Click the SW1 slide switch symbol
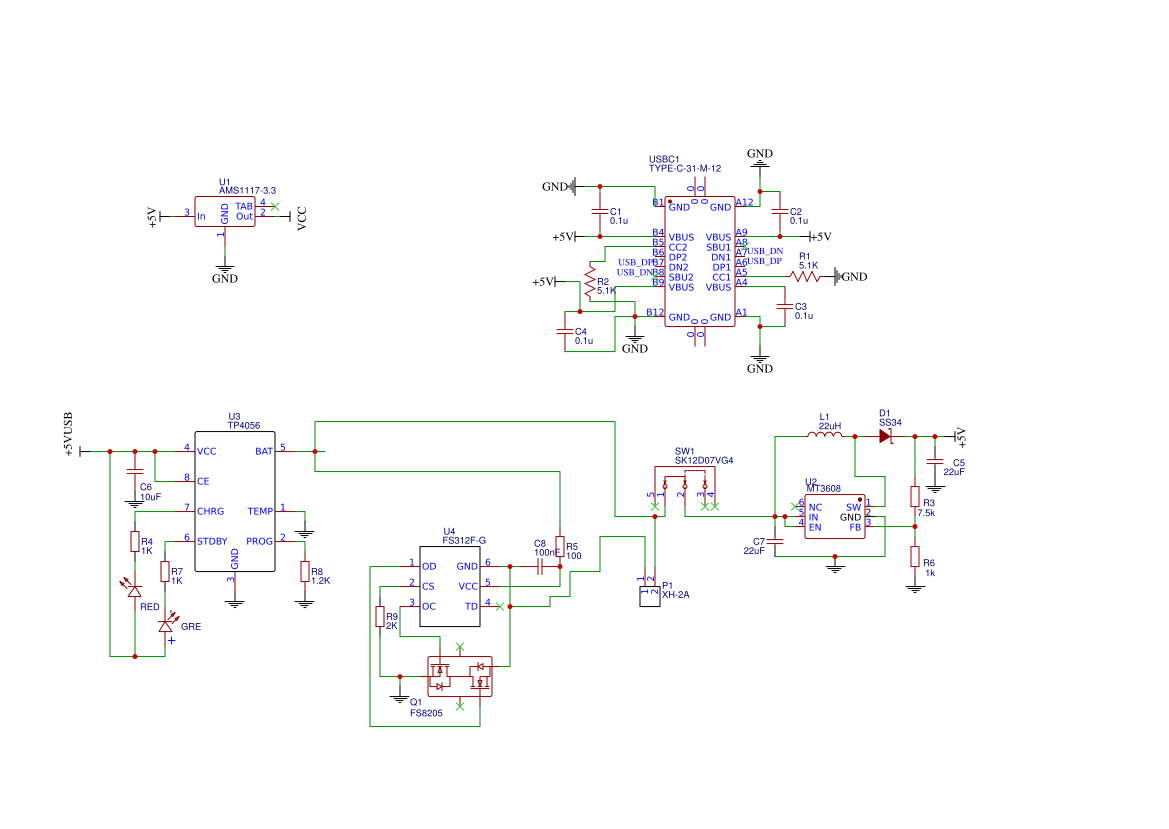1169x829 pixels. (x=684, y=488)
